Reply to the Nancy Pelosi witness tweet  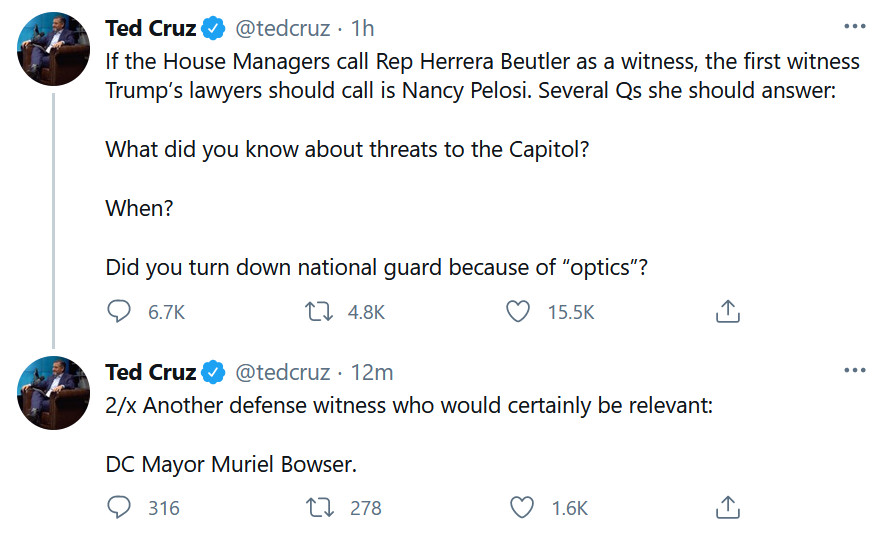click(x=119, y=312)
